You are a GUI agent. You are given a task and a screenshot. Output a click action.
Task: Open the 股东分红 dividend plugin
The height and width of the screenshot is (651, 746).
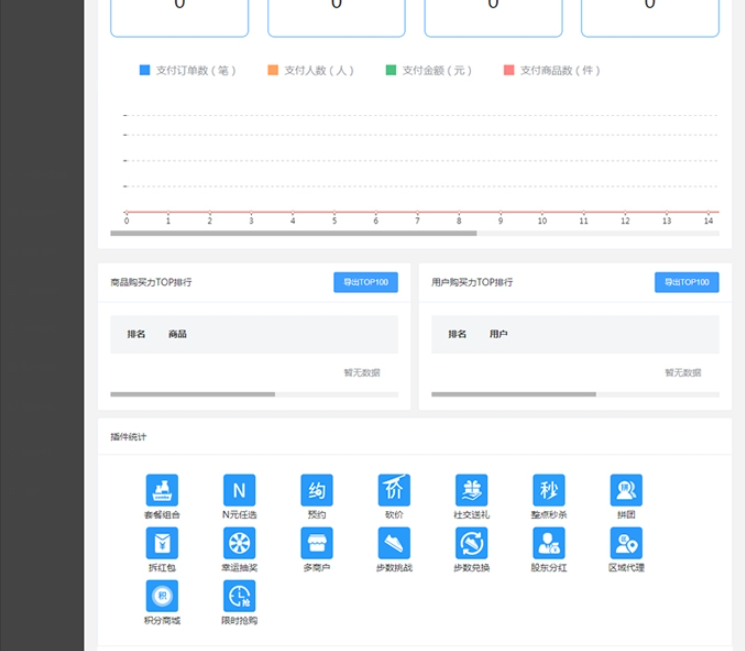pyautogui.click(x=549, y=543)
